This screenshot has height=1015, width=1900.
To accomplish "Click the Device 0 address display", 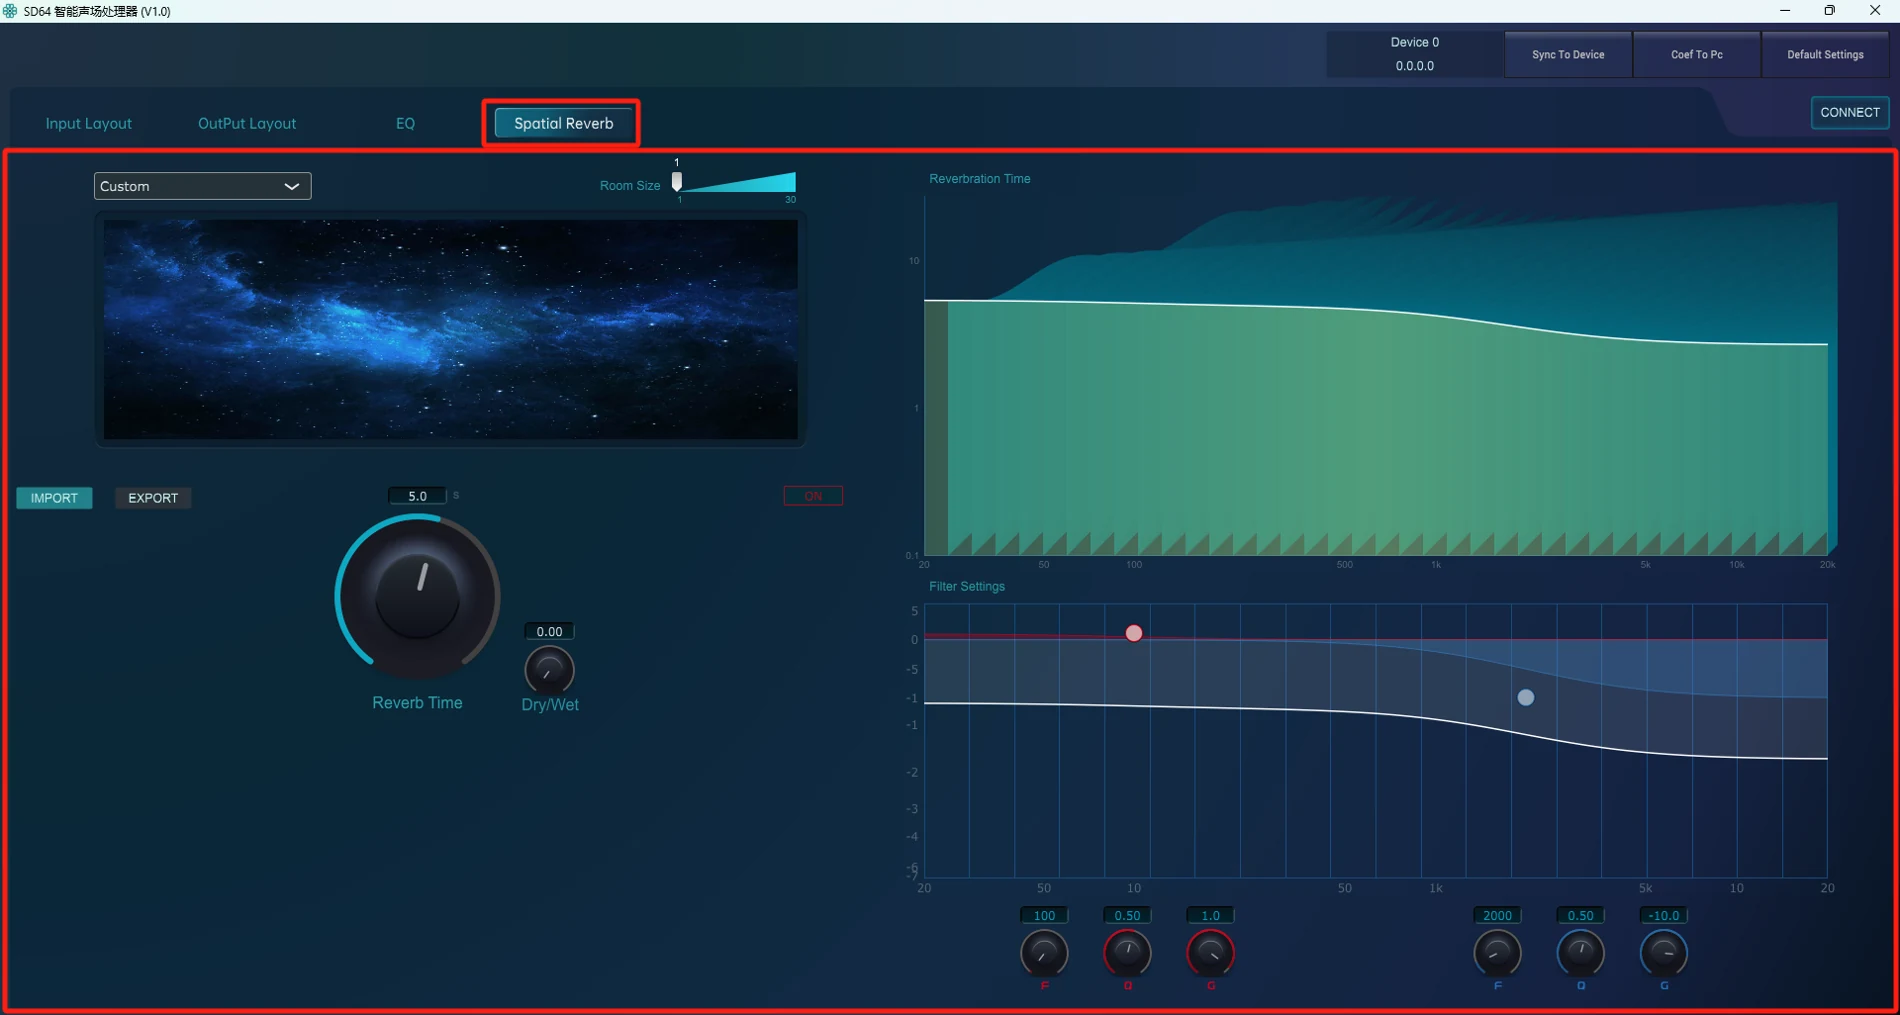I will 1414,55.
